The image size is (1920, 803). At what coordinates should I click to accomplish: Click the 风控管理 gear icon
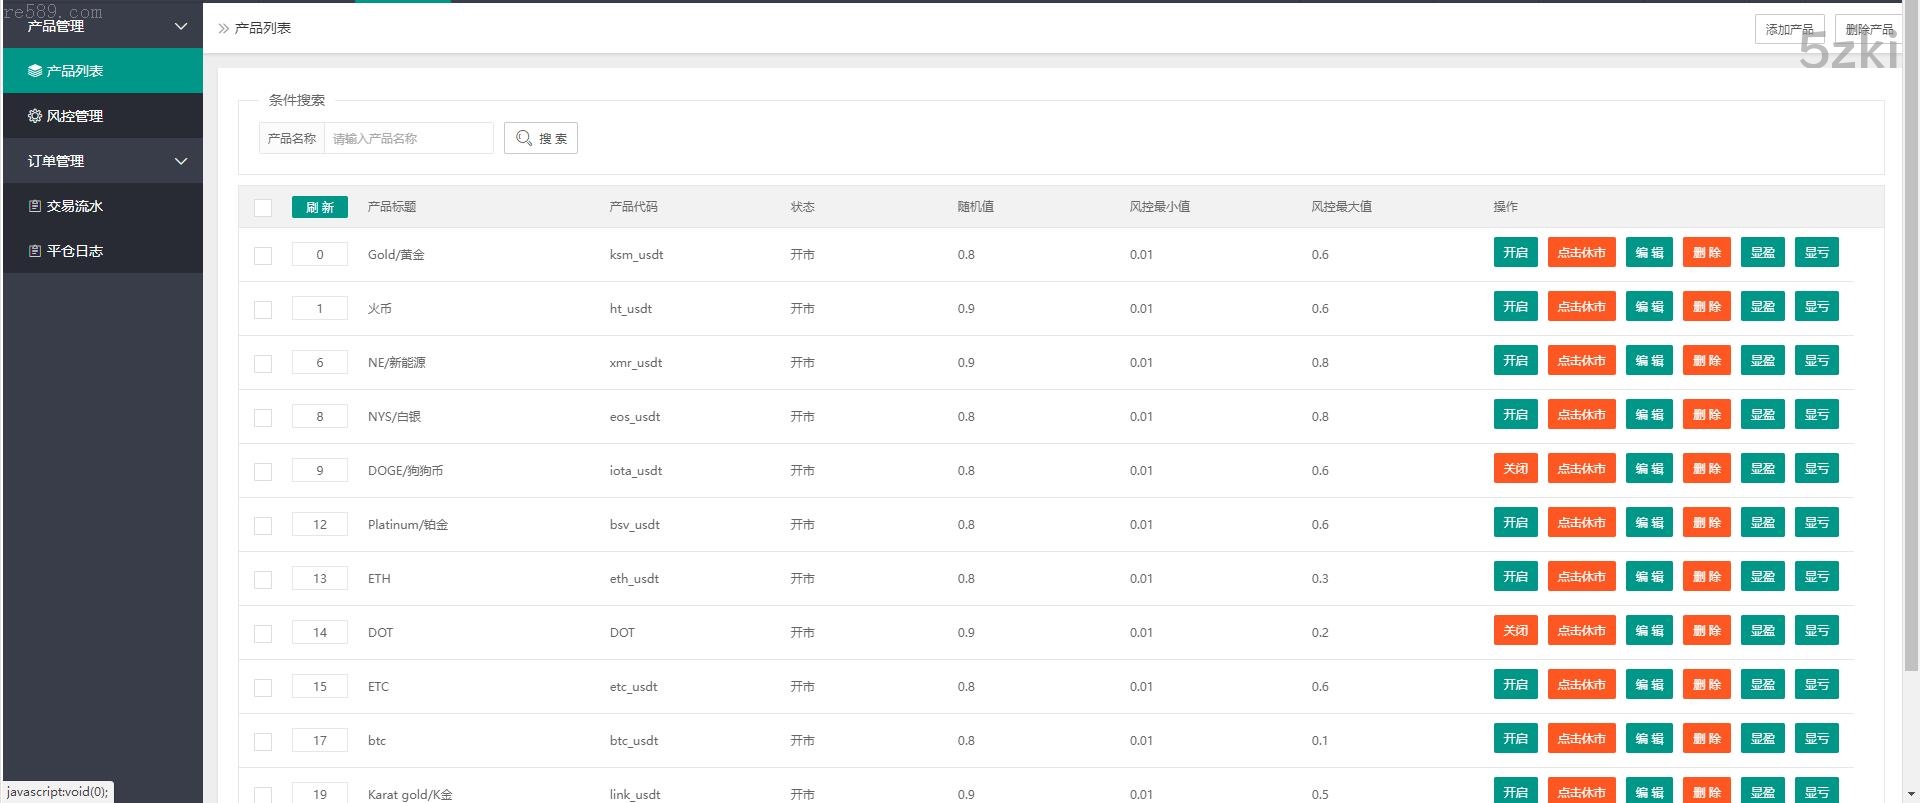(x=35, y=116)
